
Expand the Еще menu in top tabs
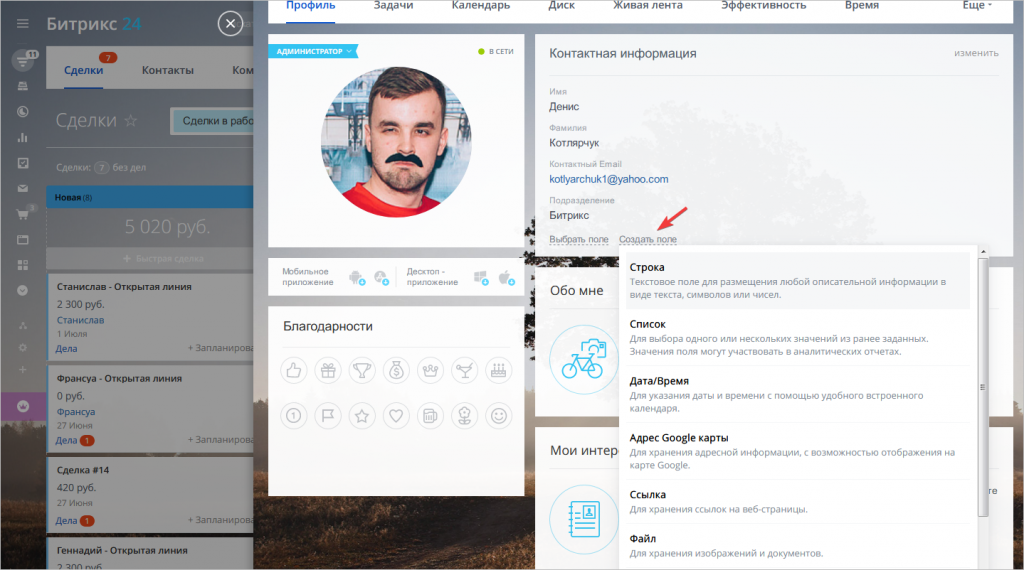pos(977,5)
